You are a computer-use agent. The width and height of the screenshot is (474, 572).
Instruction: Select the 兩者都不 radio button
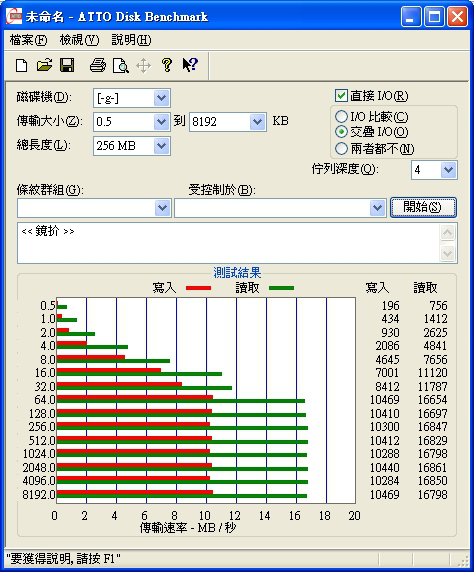coord(341,148)
